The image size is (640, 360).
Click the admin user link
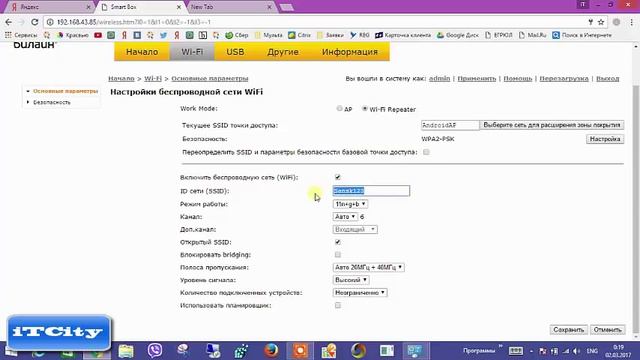tap(439, 78)
